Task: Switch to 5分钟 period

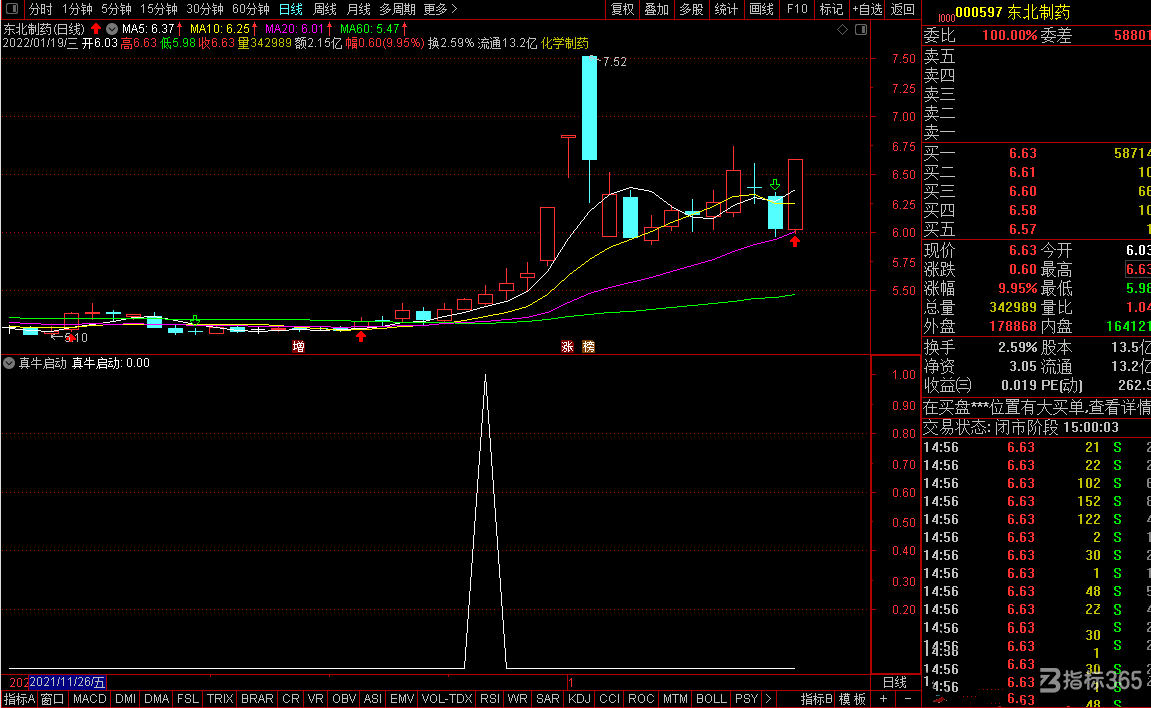Action: (116, 9)
